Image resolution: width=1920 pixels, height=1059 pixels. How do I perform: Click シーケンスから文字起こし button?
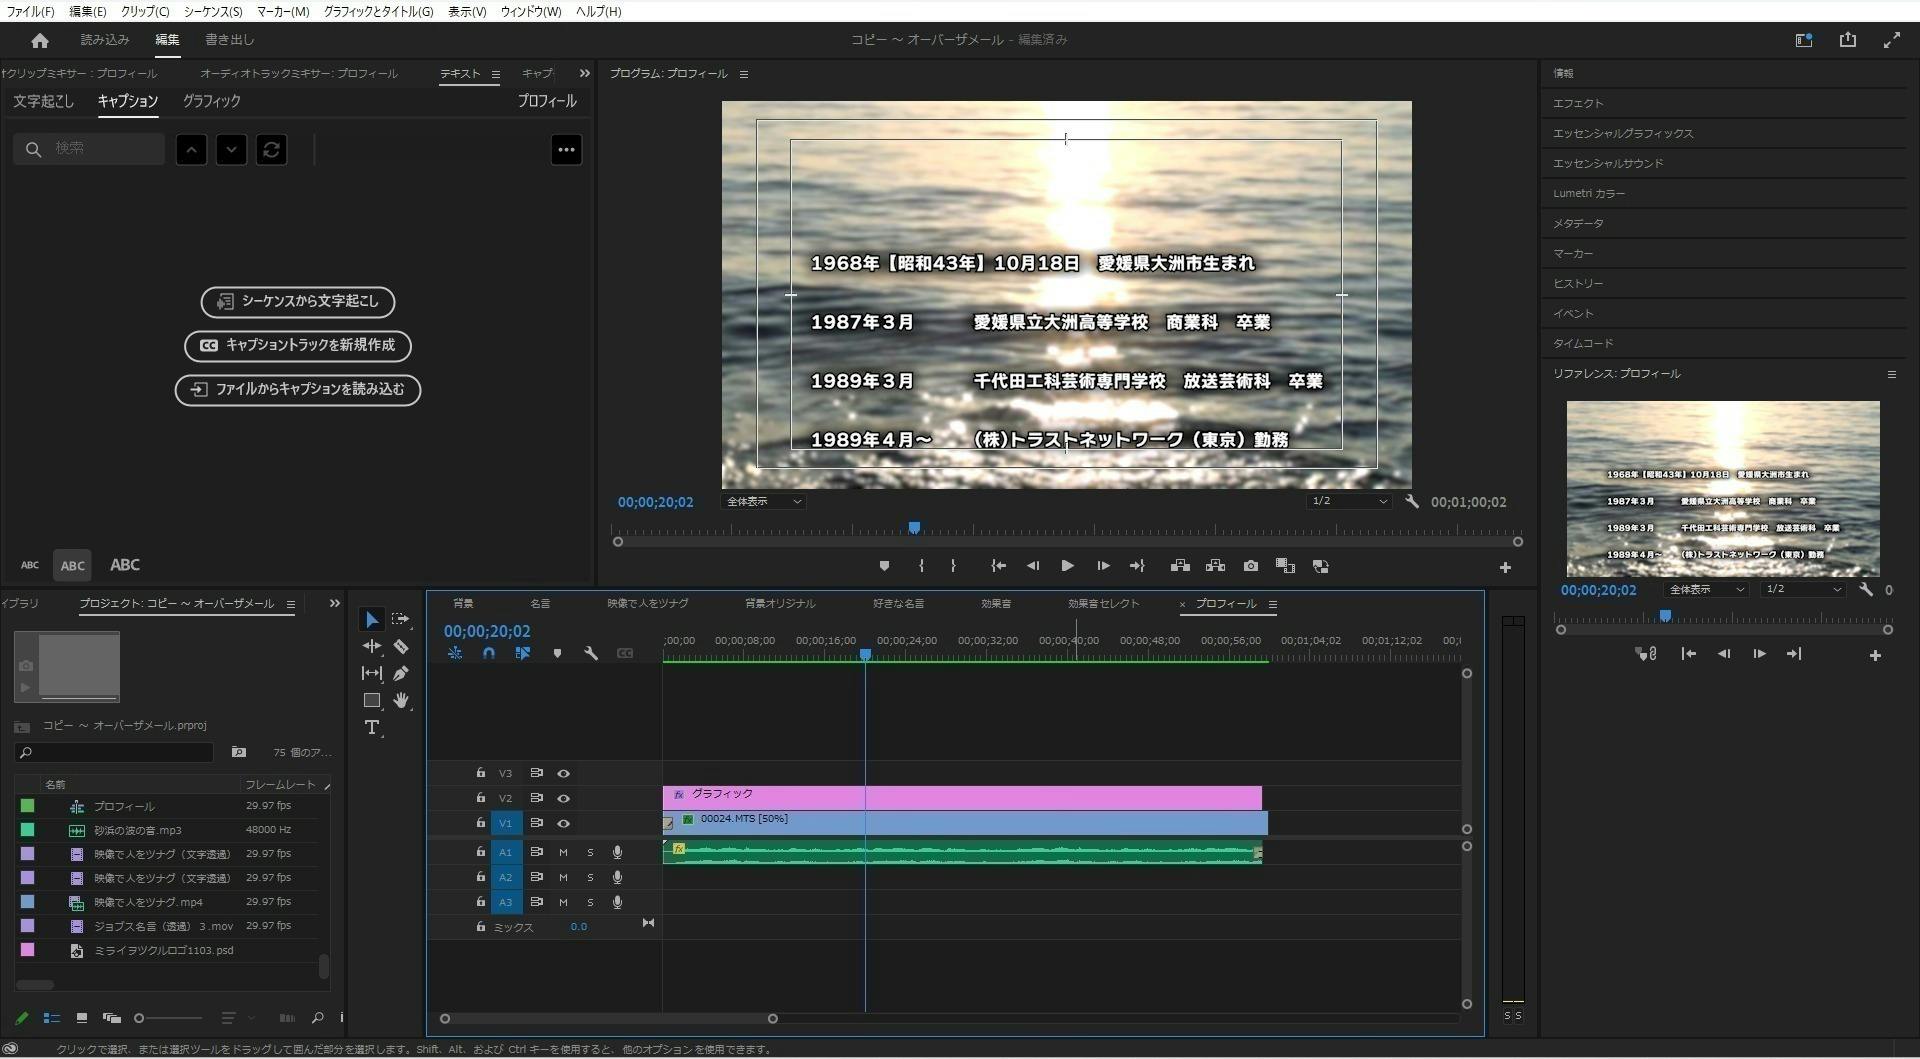pyautogui.click(x=298, y=301)
